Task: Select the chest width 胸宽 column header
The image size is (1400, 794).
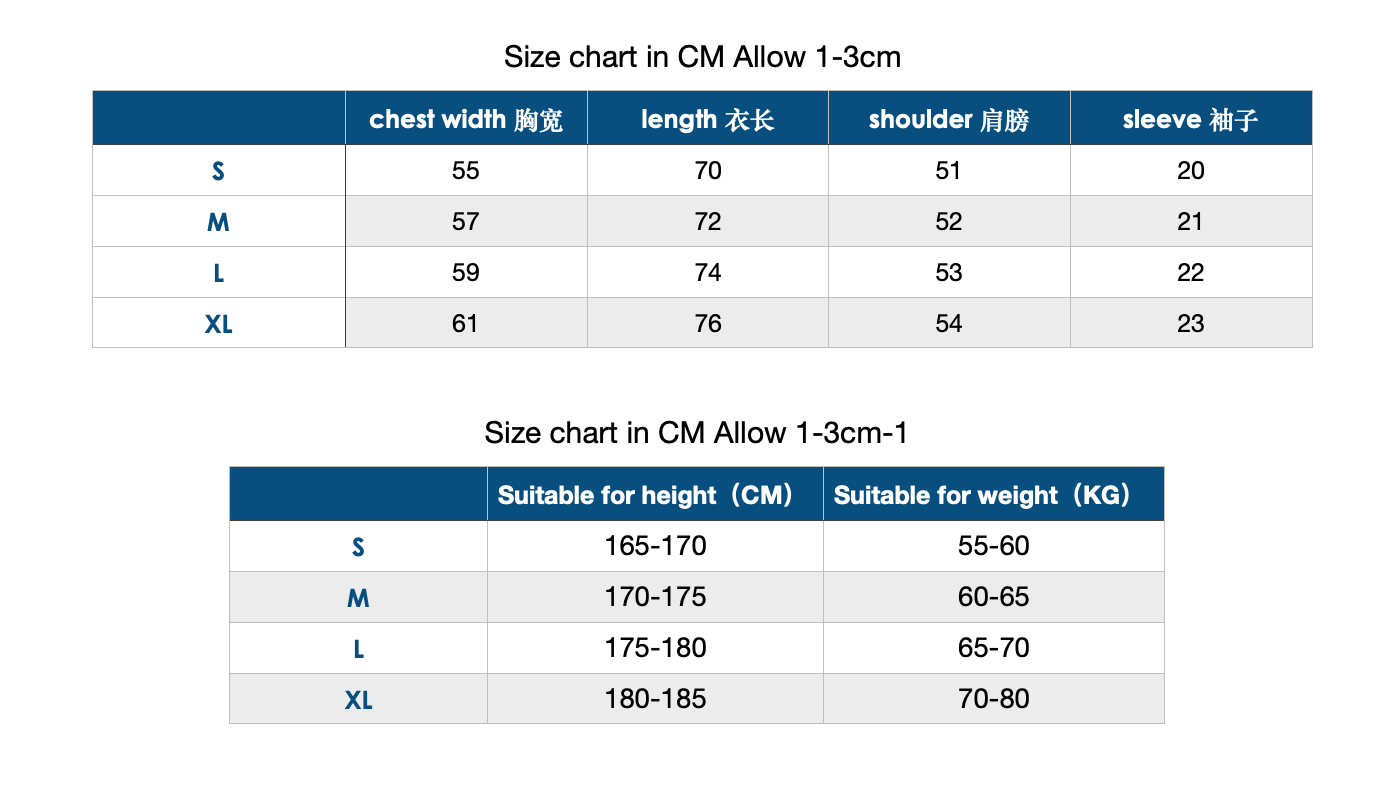Action: [x=466, y=120]
